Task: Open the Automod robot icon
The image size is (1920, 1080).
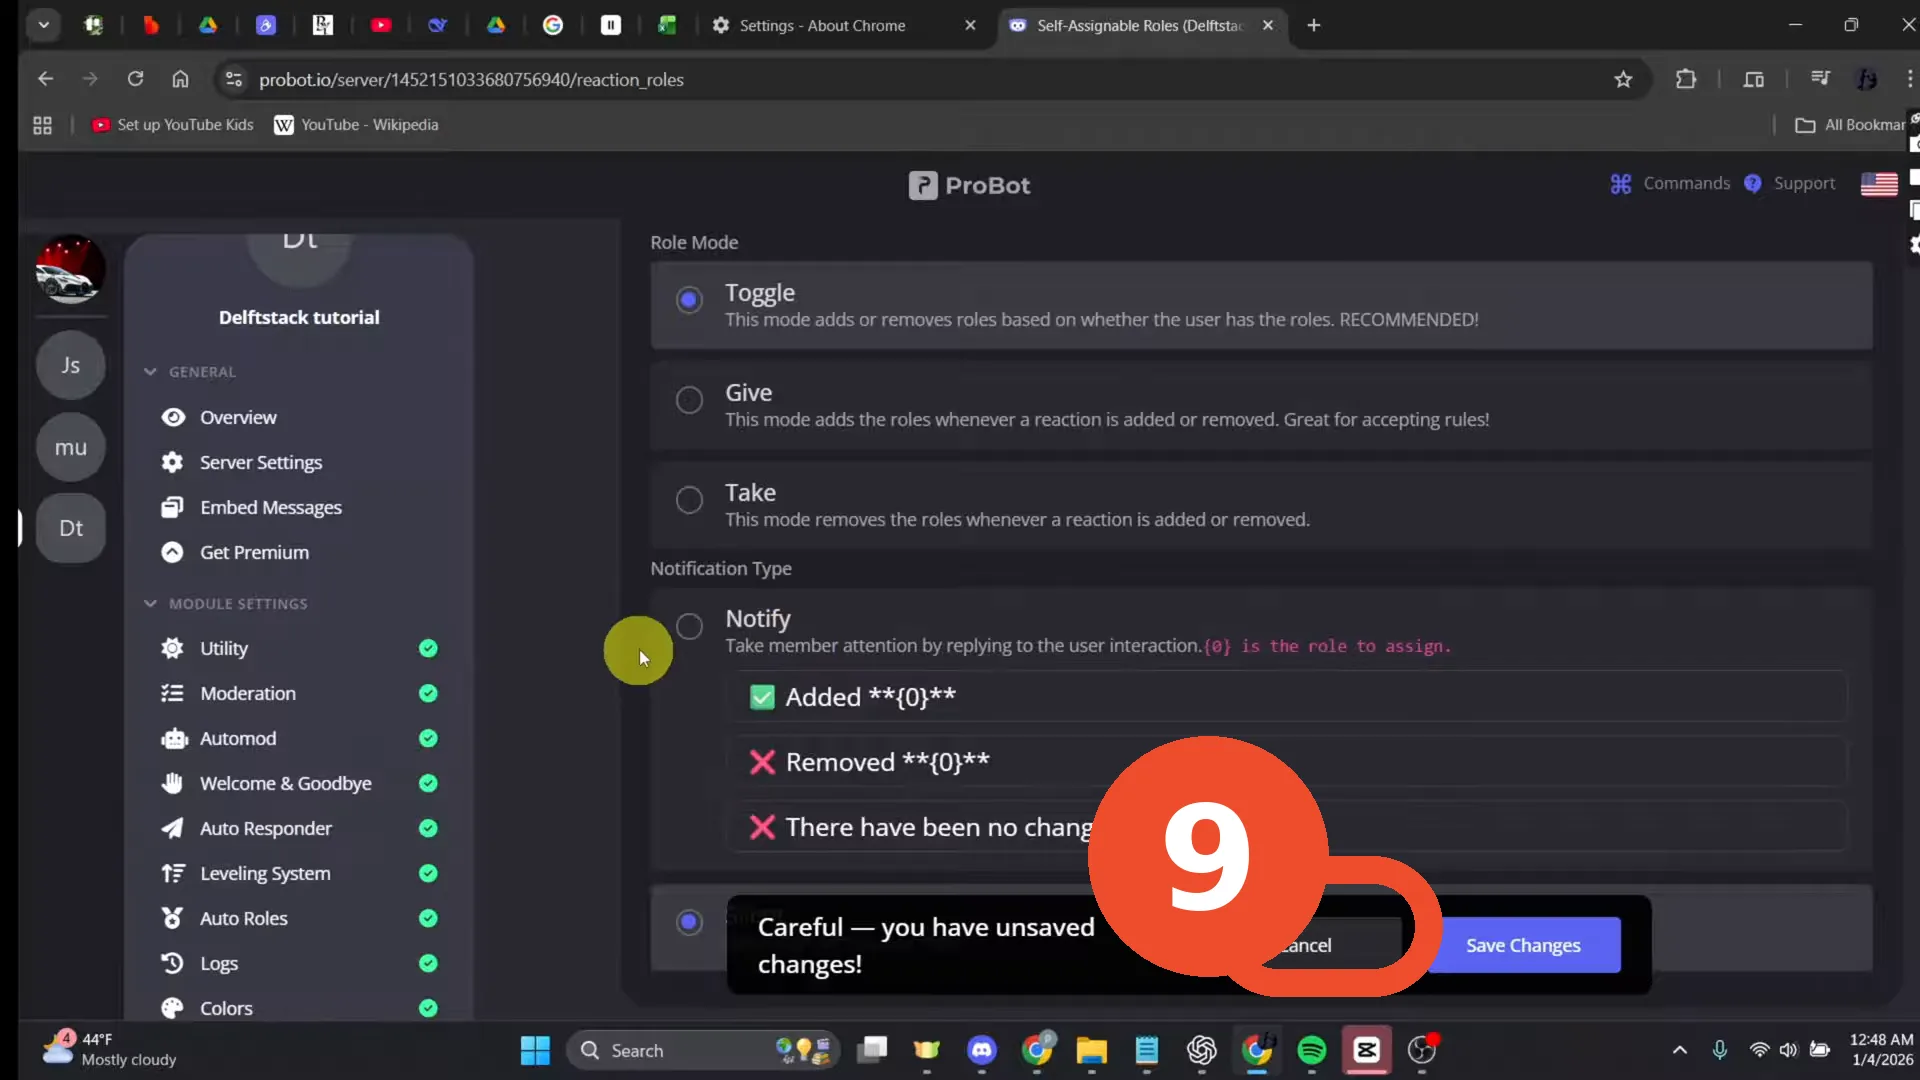Action: pos(174,738)
